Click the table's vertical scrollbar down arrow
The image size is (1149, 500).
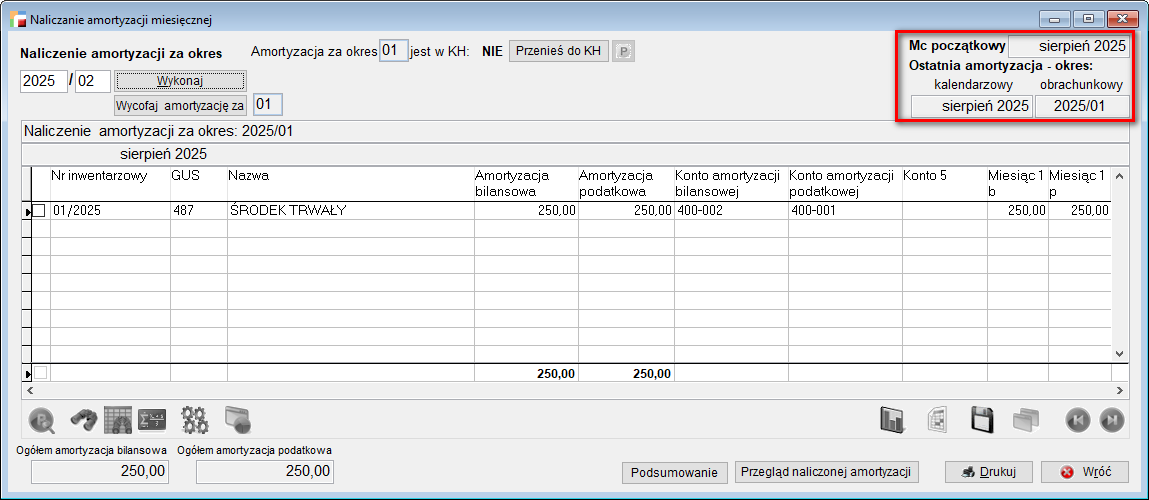(x=1120, y=353)
